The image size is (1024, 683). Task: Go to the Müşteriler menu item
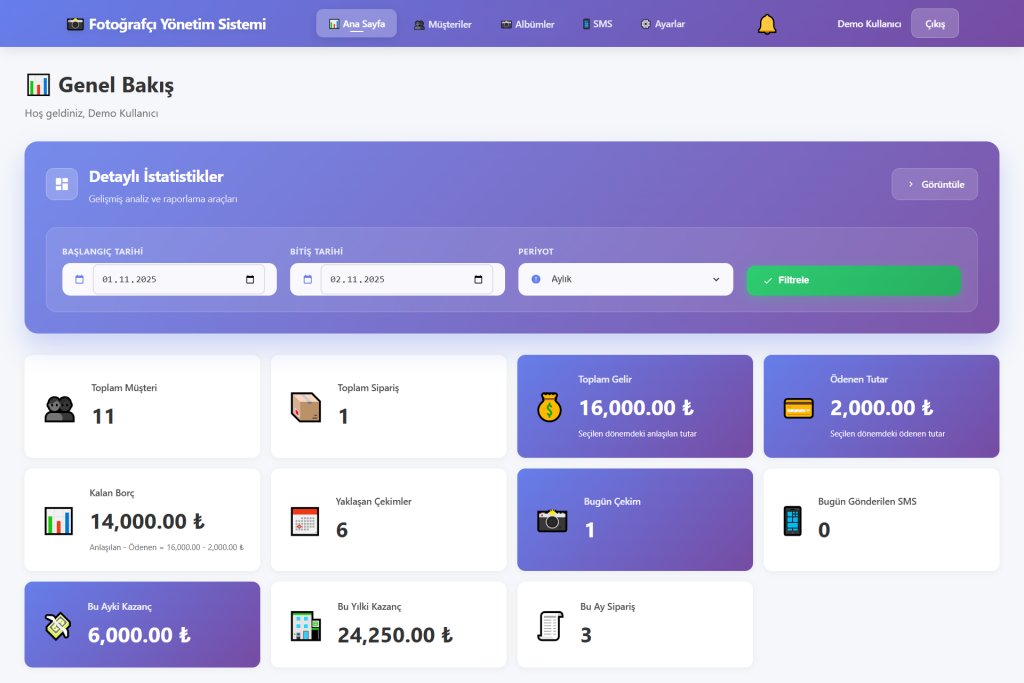tap(442, 24)
